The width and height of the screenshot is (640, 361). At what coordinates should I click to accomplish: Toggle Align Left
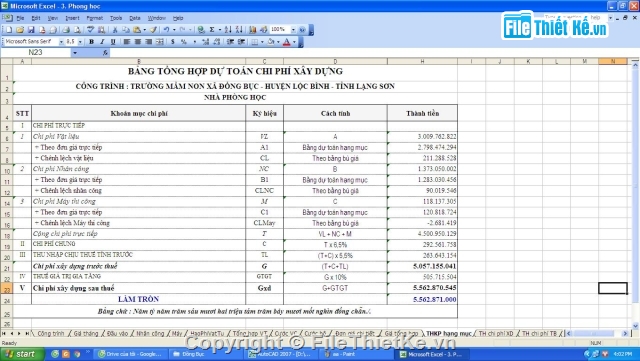point(127,42)
